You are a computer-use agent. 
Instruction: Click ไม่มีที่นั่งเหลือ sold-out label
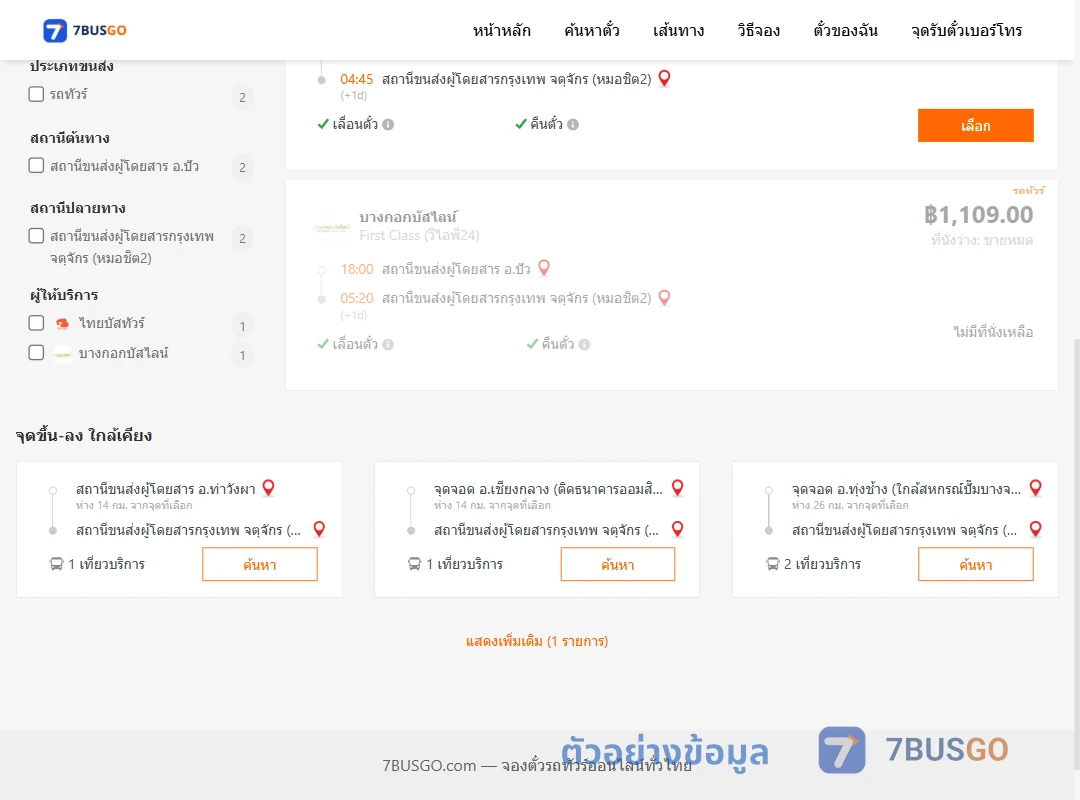coord(993,332)
